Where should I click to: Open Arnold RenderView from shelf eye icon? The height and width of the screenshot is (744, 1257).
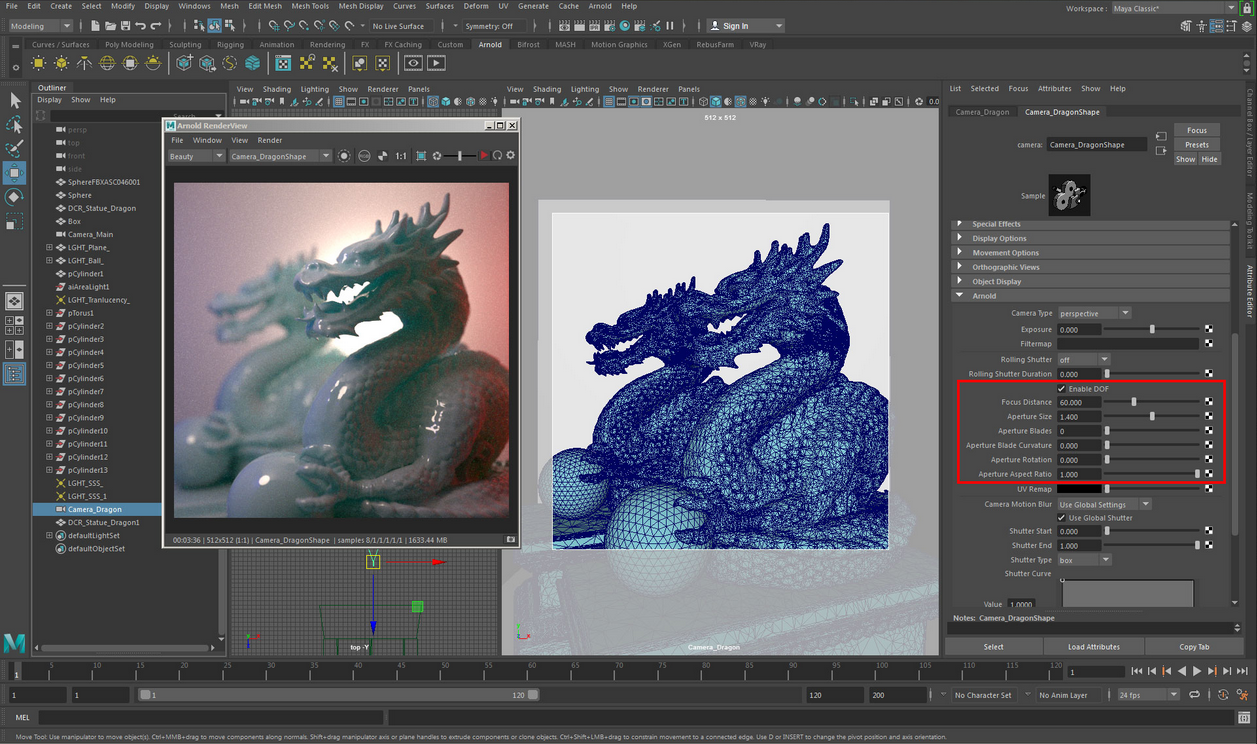coord(413,63)
